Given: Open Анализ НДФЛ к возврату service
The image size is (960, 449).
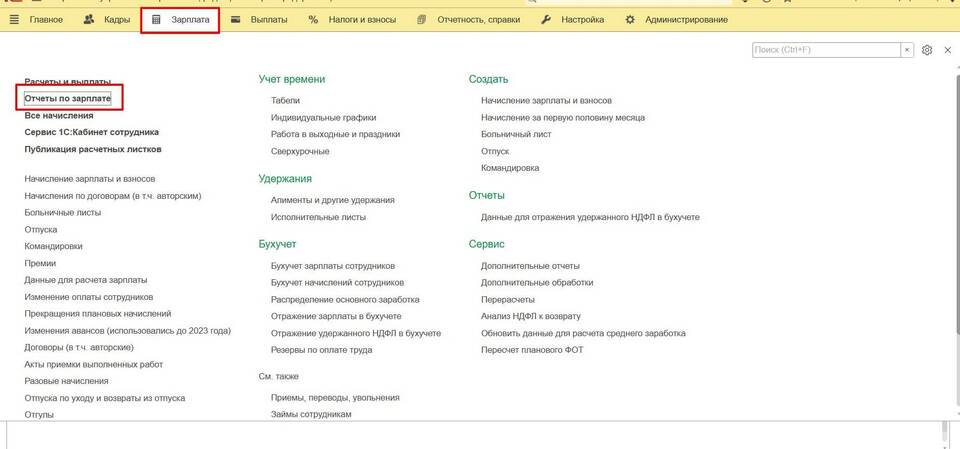Looking at the screenshot, I should point(530,316).
